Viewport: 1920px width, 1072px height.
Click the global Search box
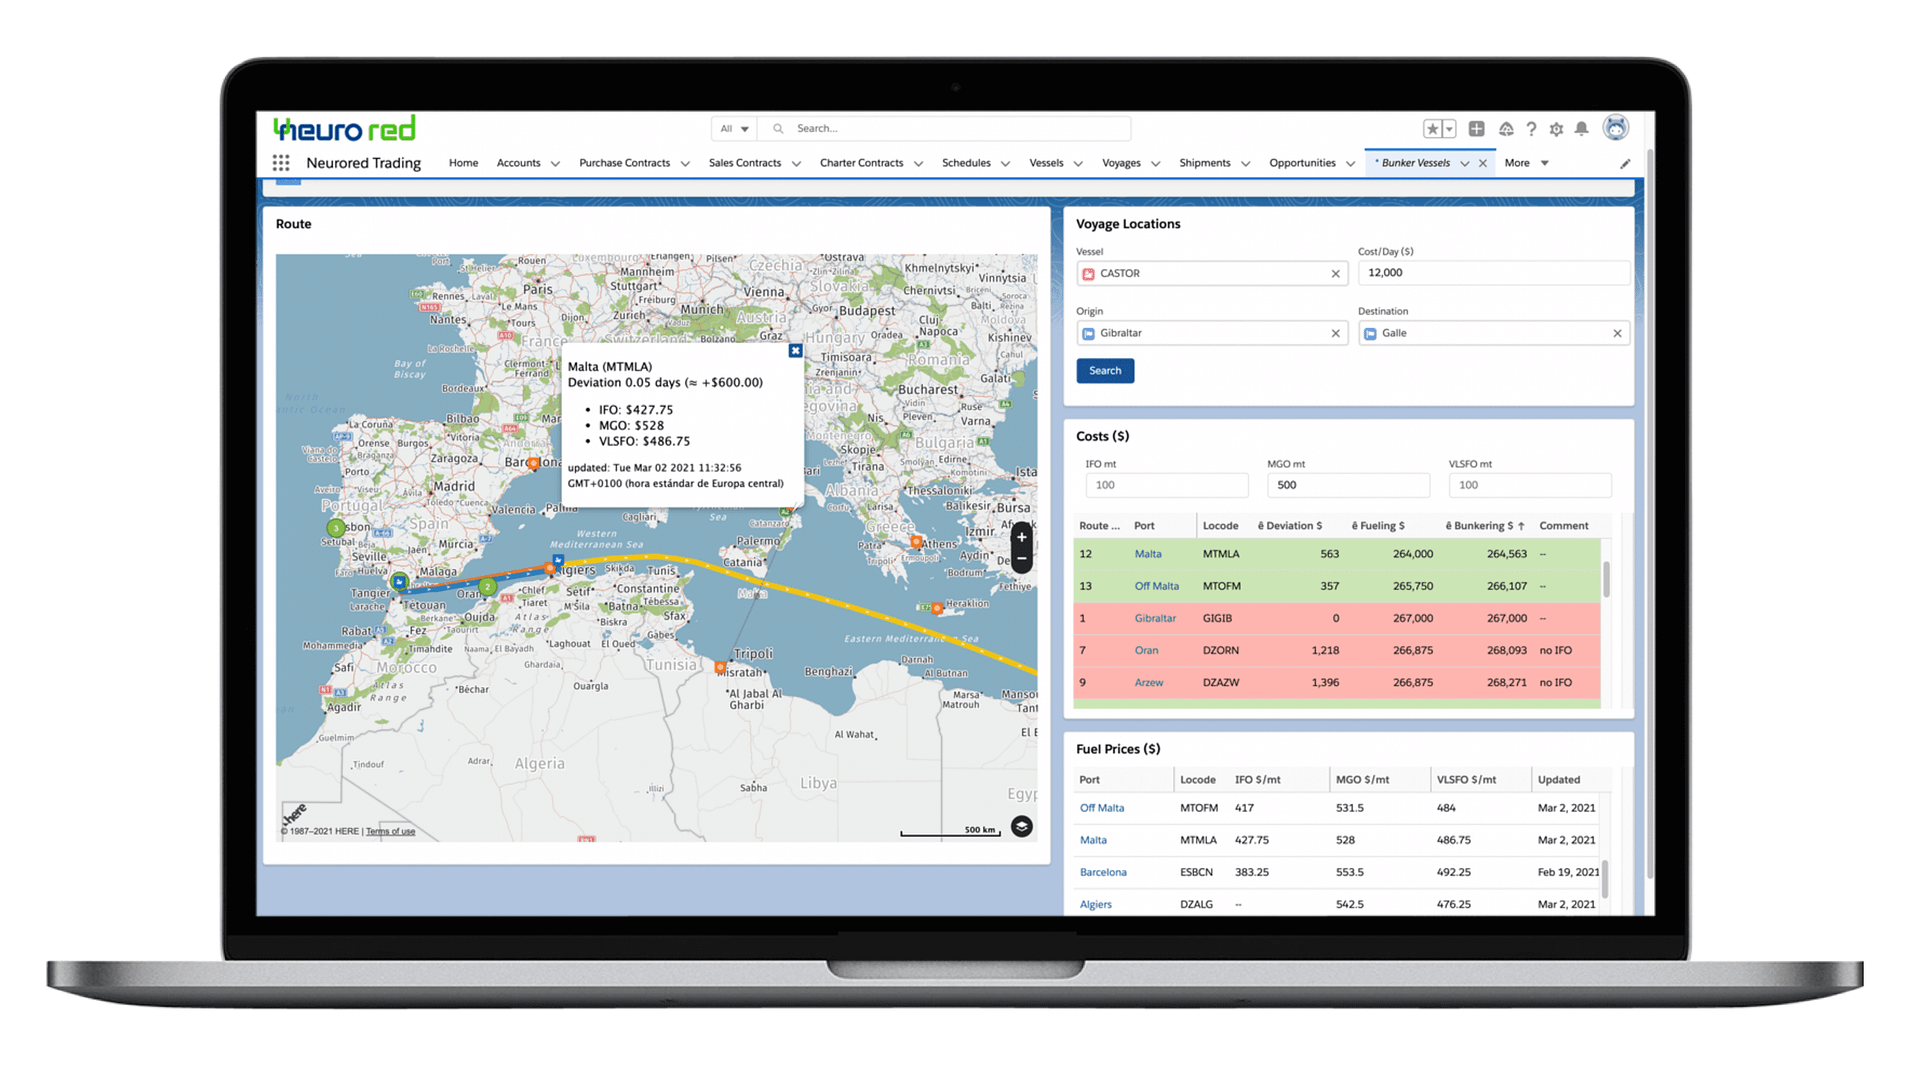click(x=945, y=129)
